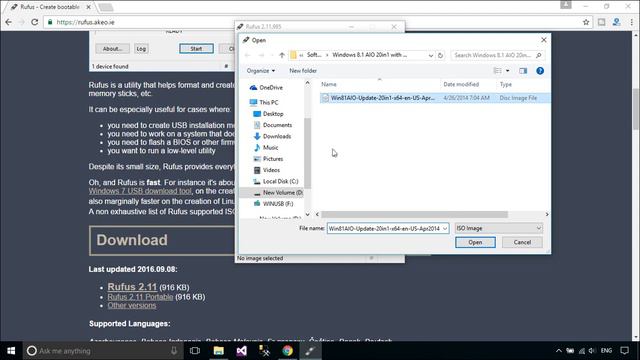Click the Cortana microphone icon
This screenshot has width=640, height=360.
click(x=174, y=351)
